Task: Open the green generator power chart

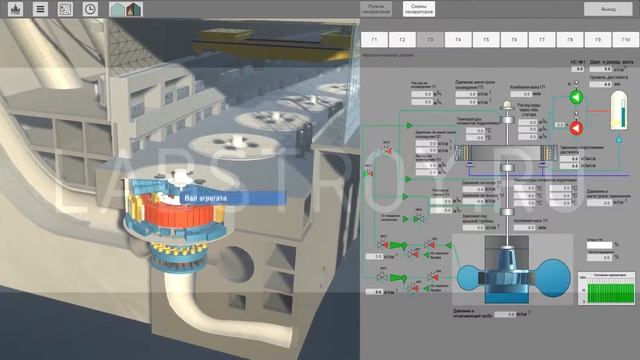Action: pos(607,288)
